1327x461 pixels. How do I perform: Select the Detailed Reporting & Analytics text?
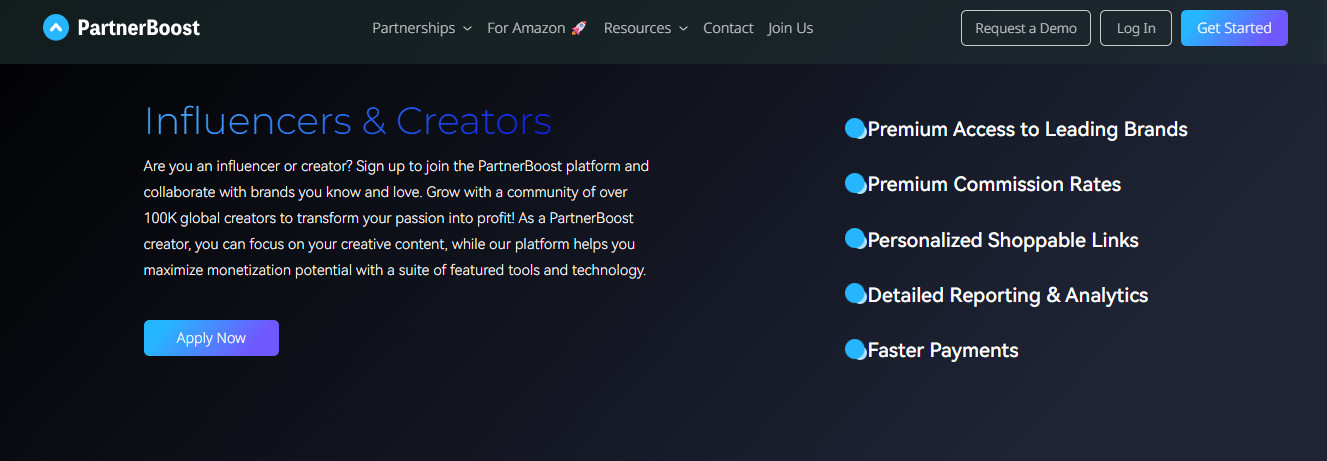point(1008,295)
